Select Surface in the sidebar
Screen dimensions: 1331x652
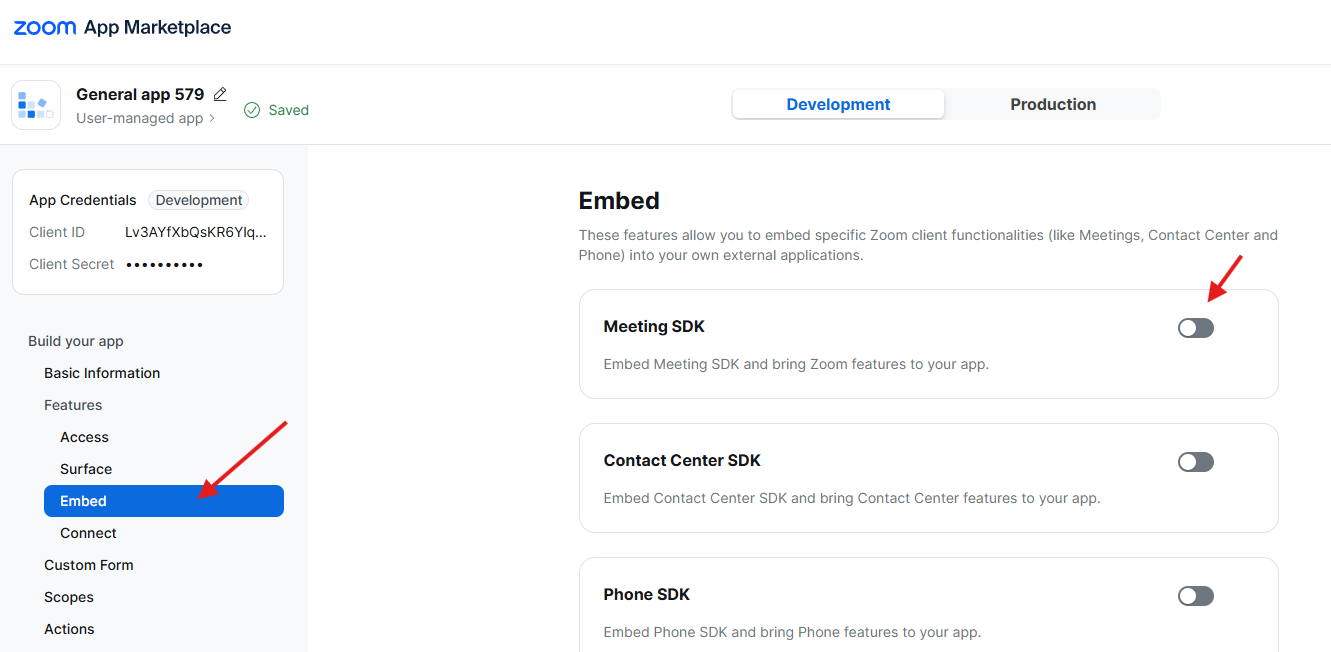86,469
